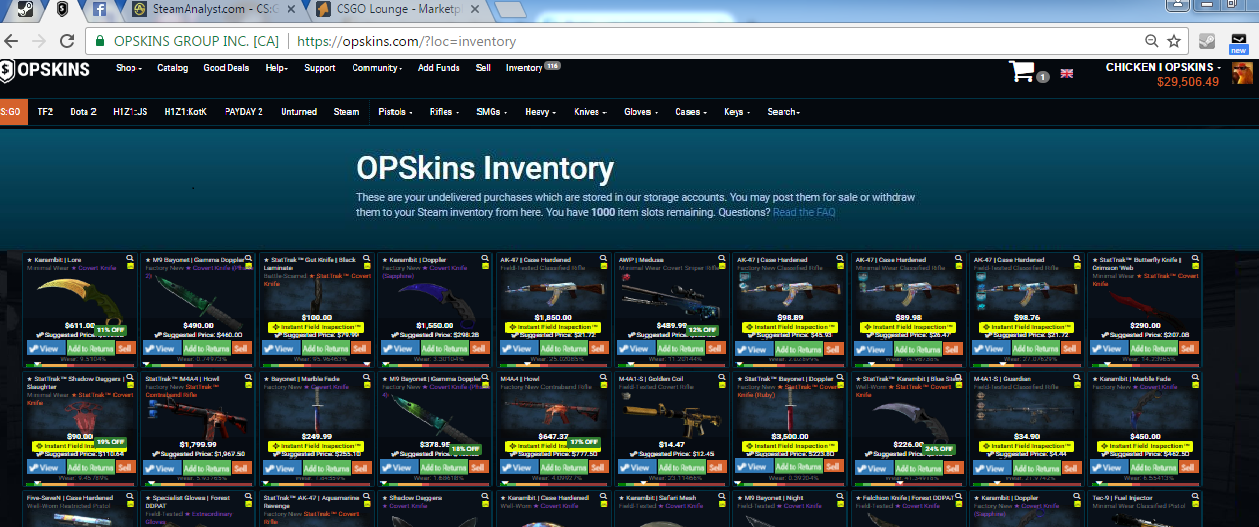This screenshot has height=527, width=1259.
Task: Click the M4A4 Howl $647.37 weapon image
Action: [552, 410]
